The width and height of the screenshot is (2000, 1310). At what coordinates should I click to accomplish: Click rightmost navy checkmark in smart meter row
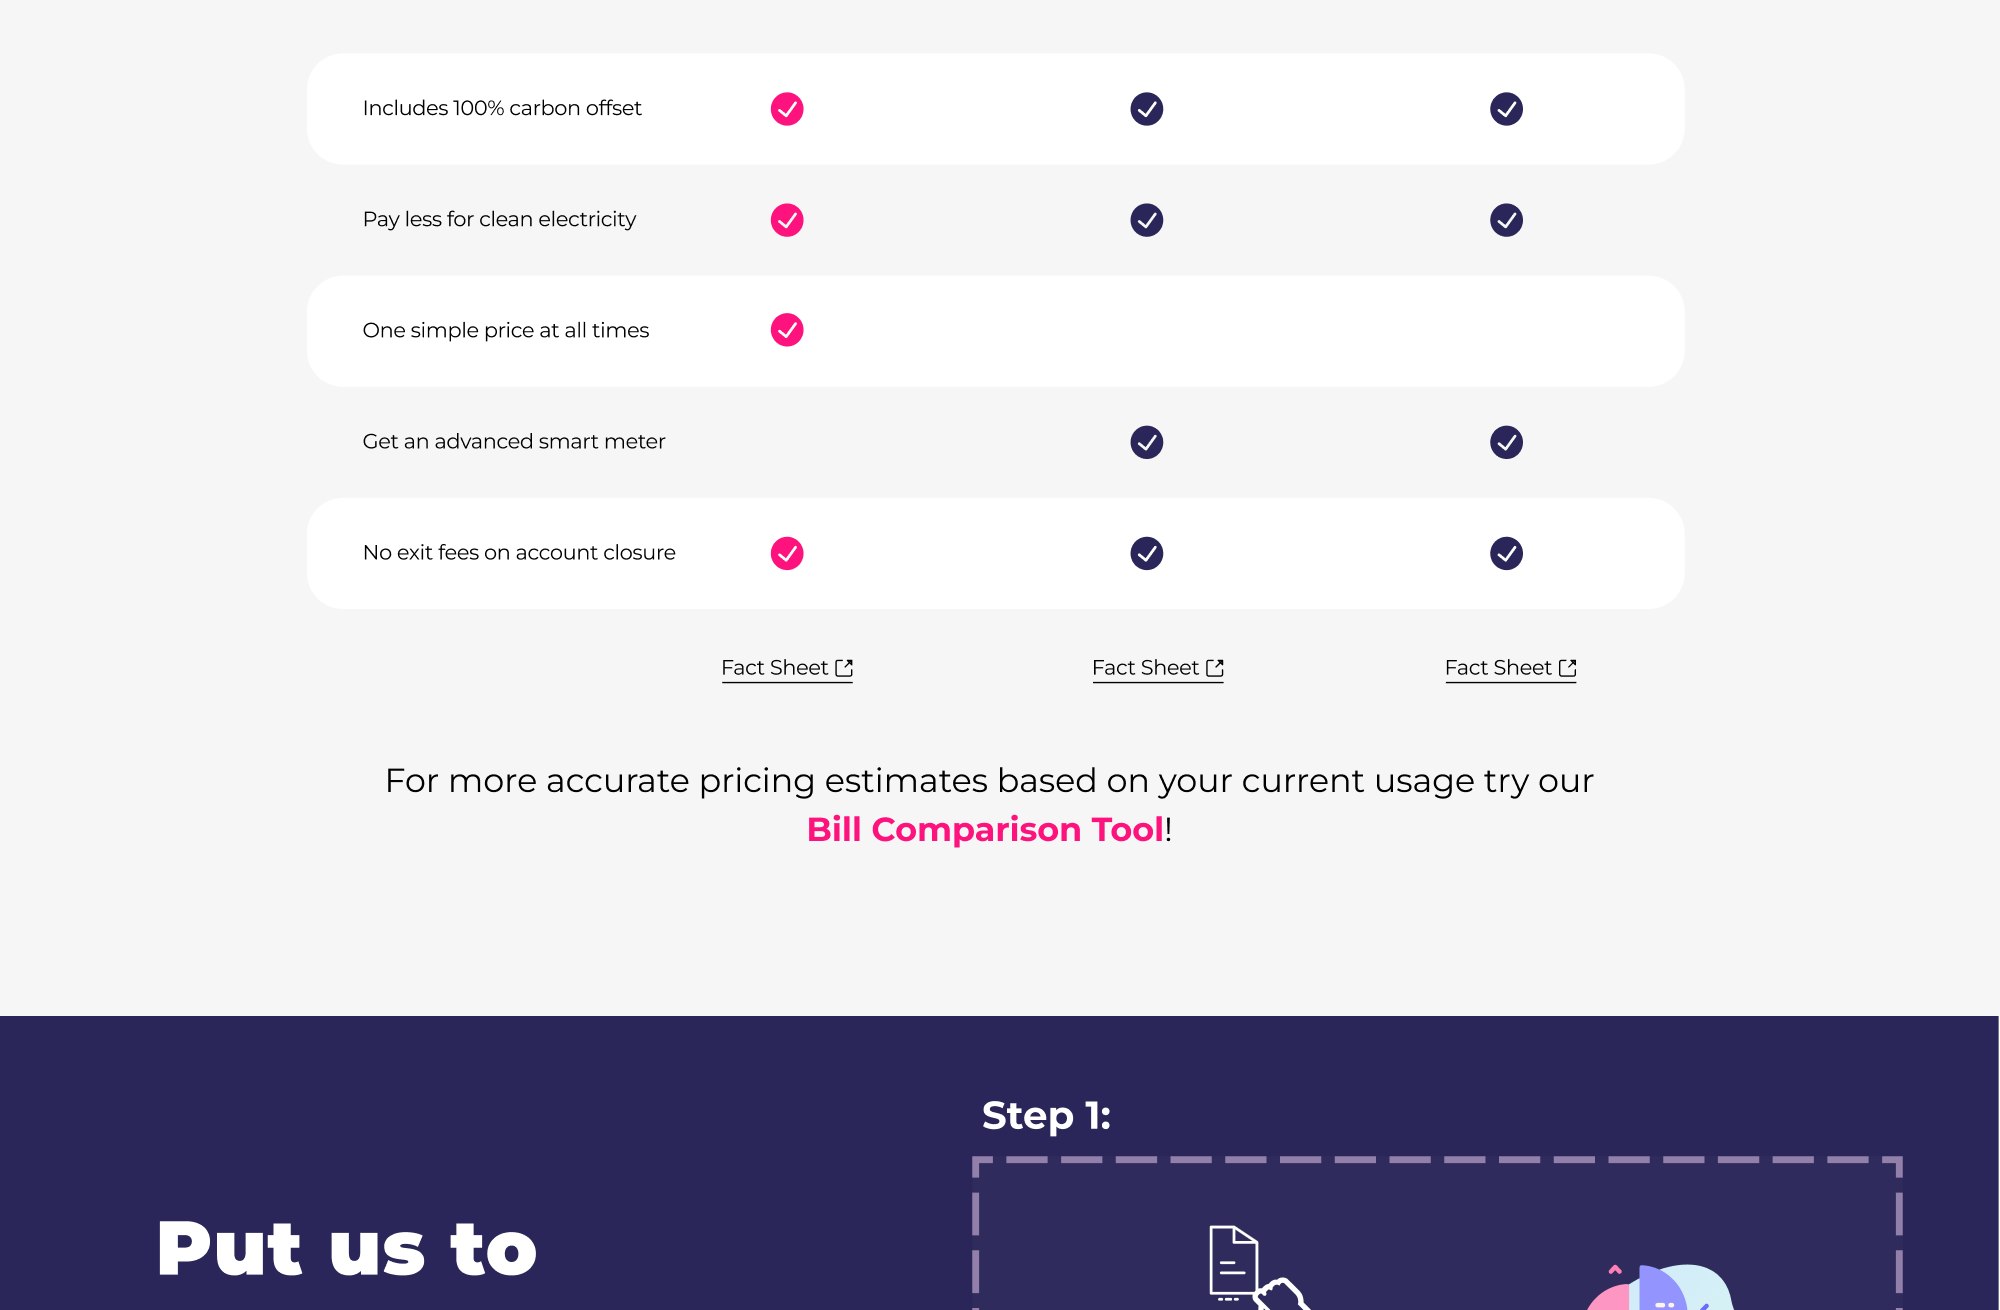[1506, 442]
